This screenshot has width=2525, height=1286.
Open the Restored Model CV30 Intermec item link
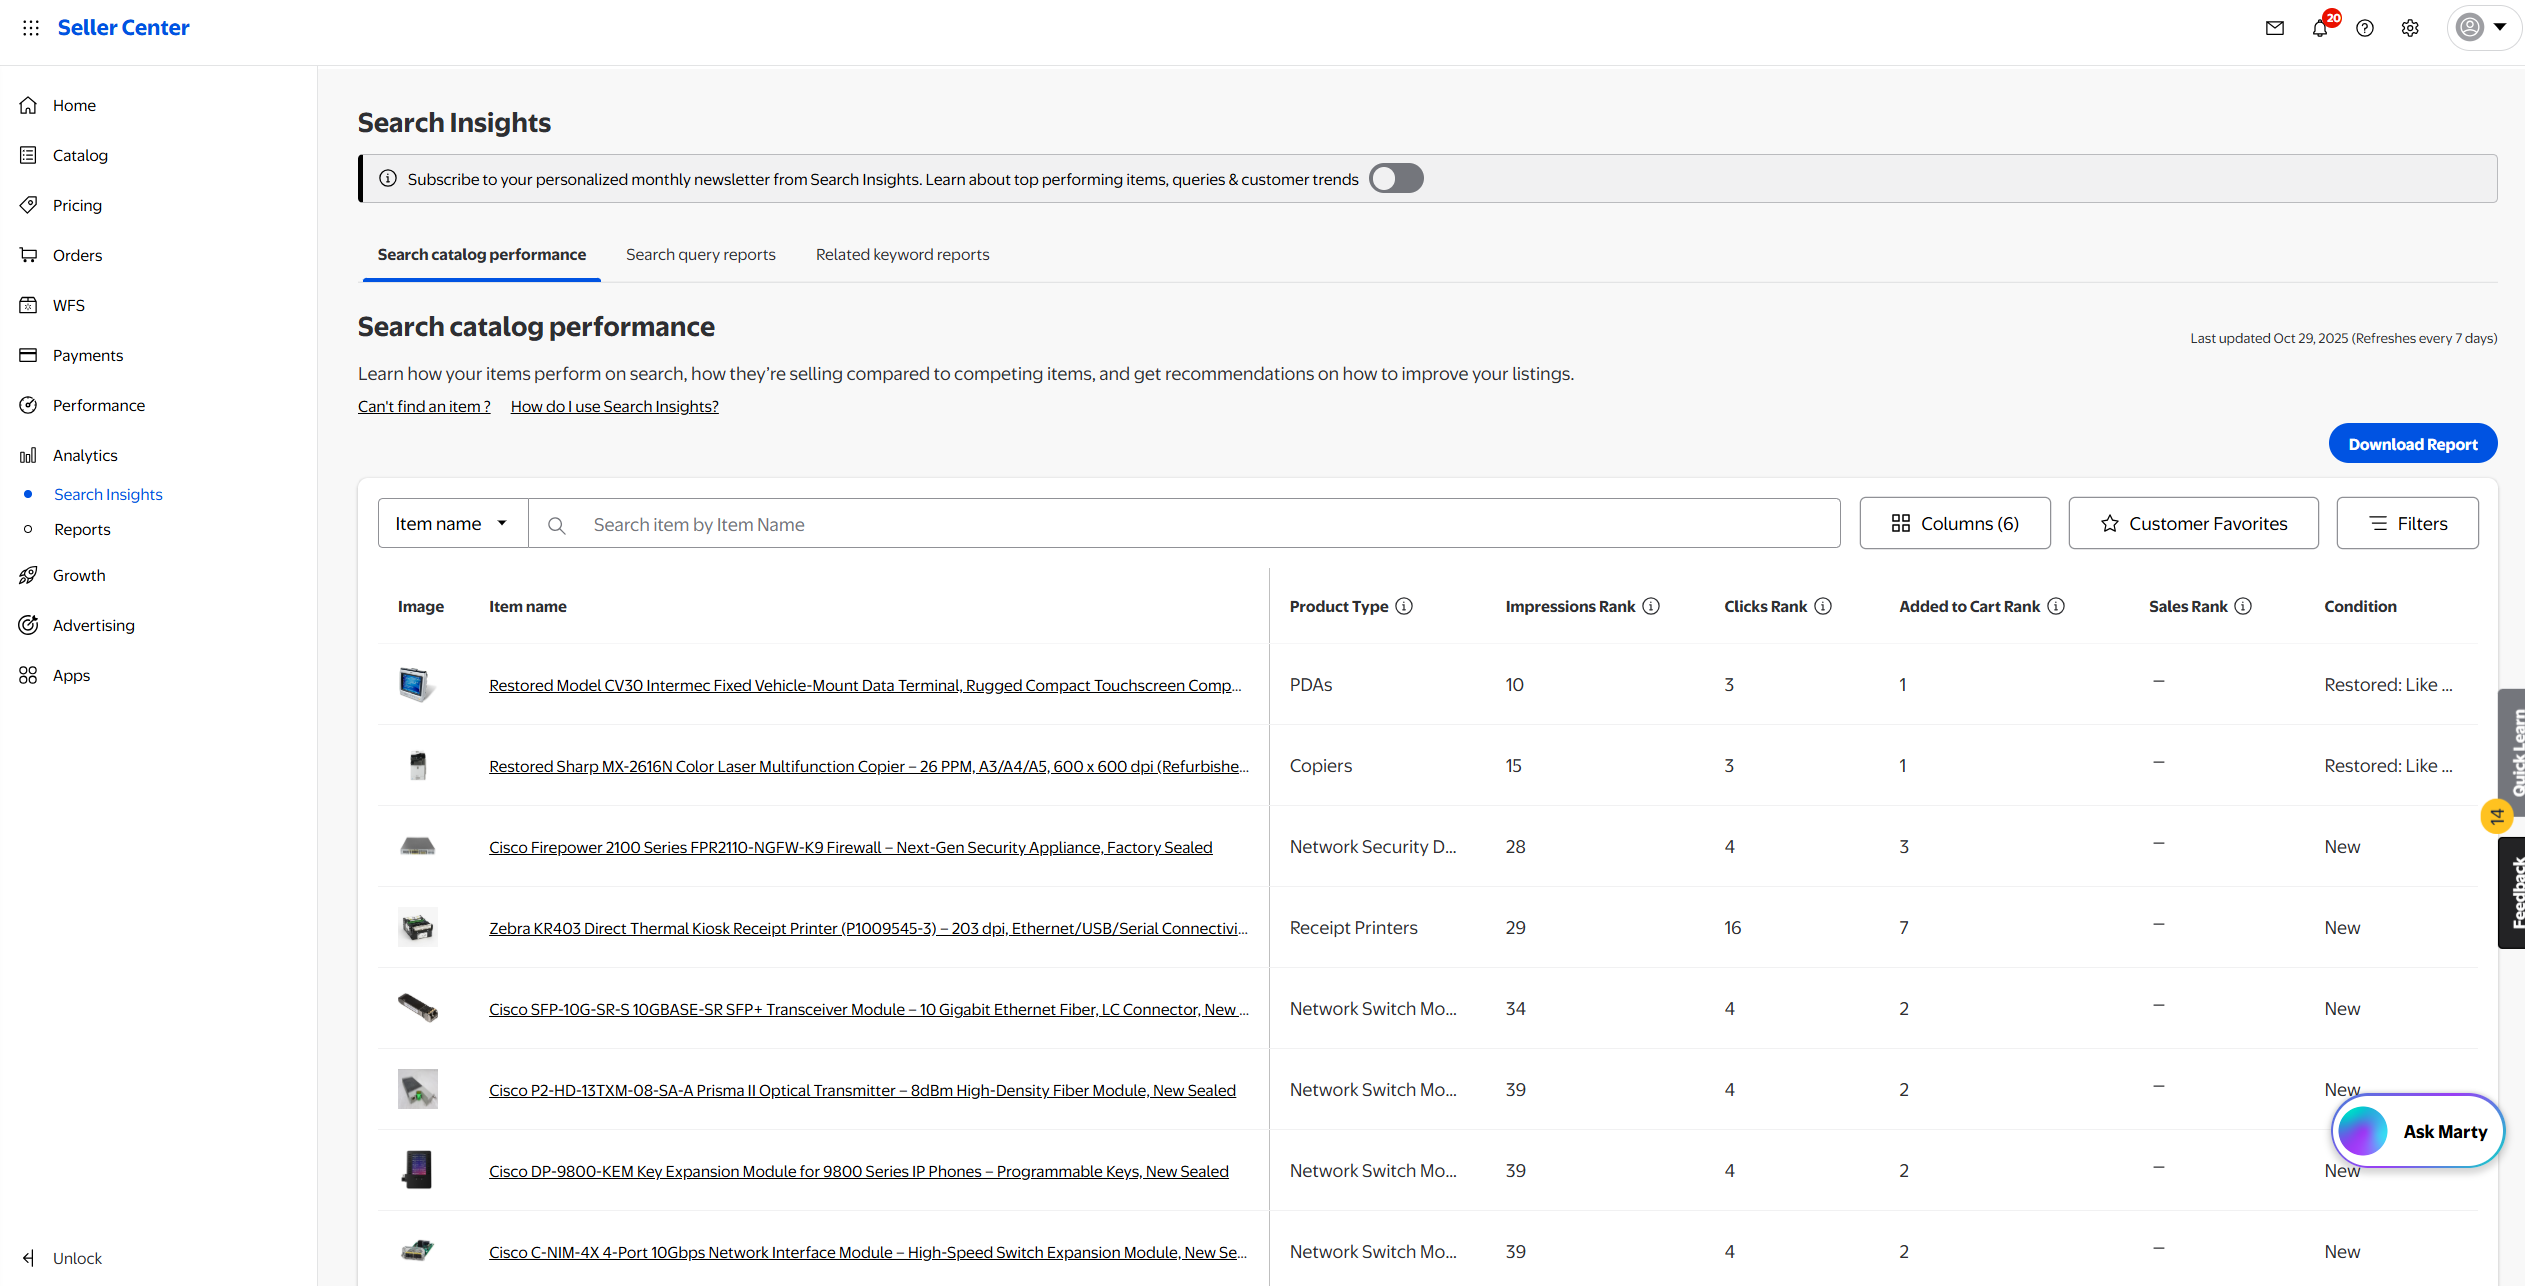click(865, 685)
